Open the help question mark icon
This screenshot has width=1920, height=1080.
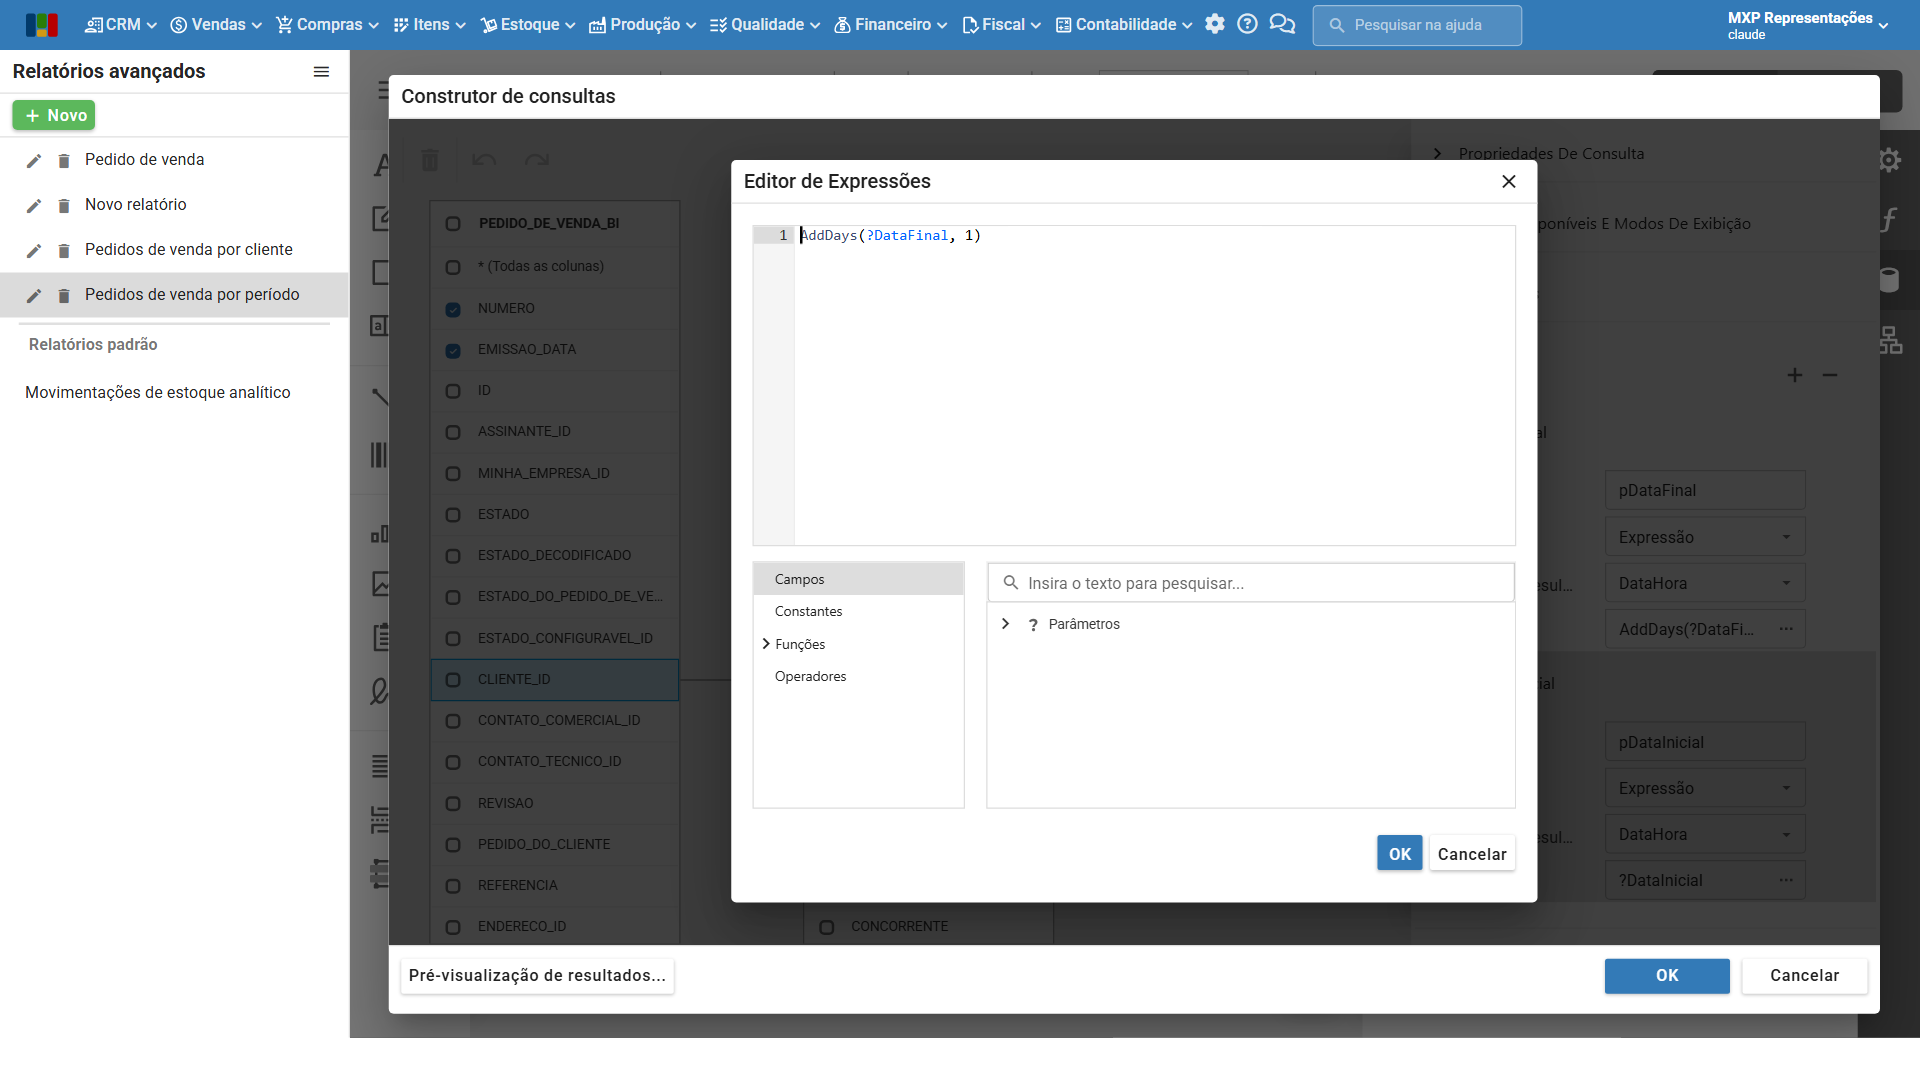(1247, 24)
